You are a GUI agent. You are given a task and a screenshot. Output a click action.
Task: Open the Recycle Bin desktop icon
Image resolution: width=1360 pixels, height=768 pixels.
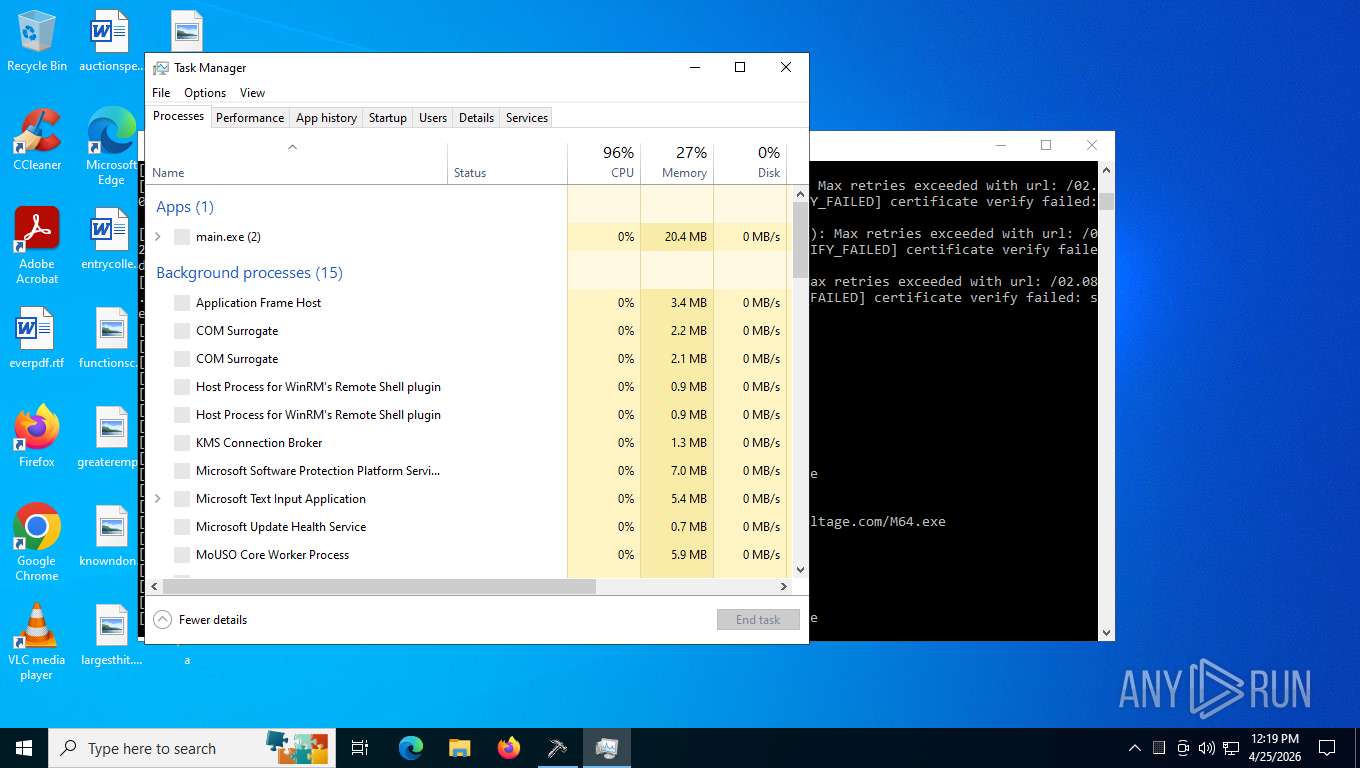pyautogui.click(x=37, y=42)
